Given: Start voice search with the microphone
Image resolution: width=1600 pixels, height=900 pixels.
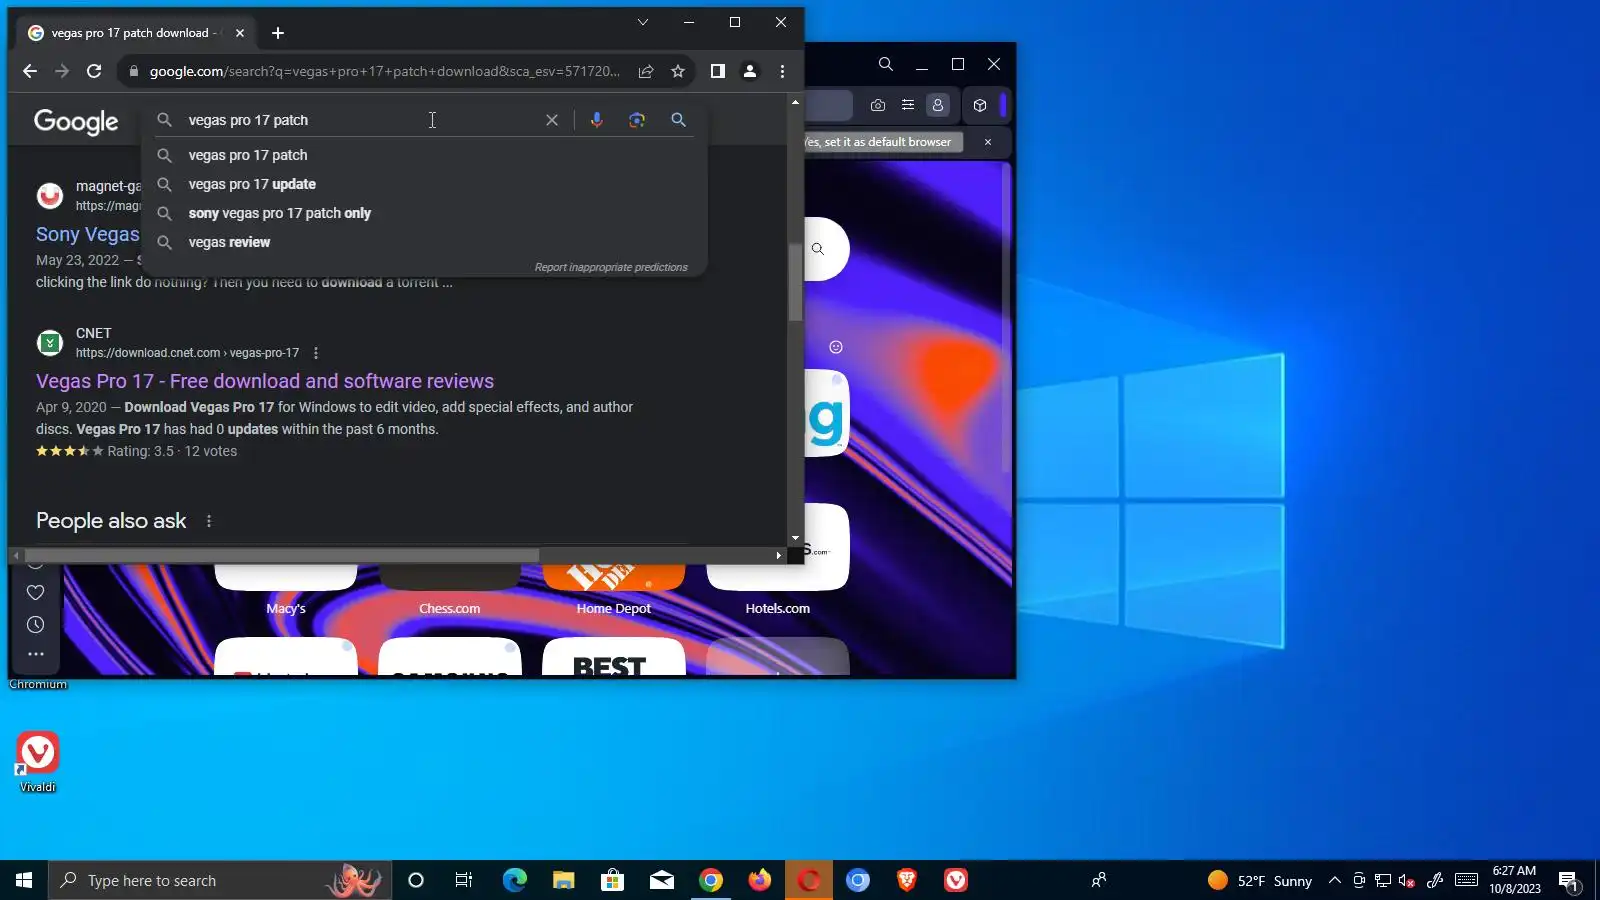Looking at the screenshot, I should 597,120.
